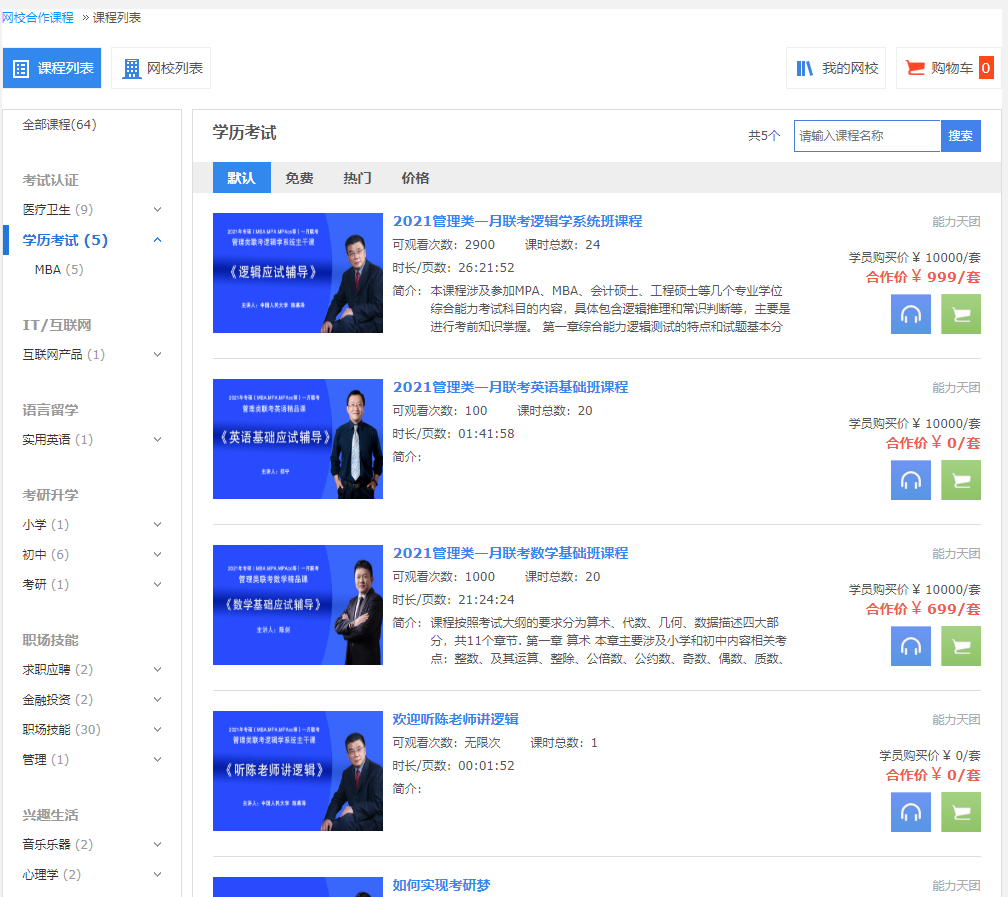This screenshot has width=1008, height=897.
Task: Sort courses by 价格 tab
Action: click(415, 178)
